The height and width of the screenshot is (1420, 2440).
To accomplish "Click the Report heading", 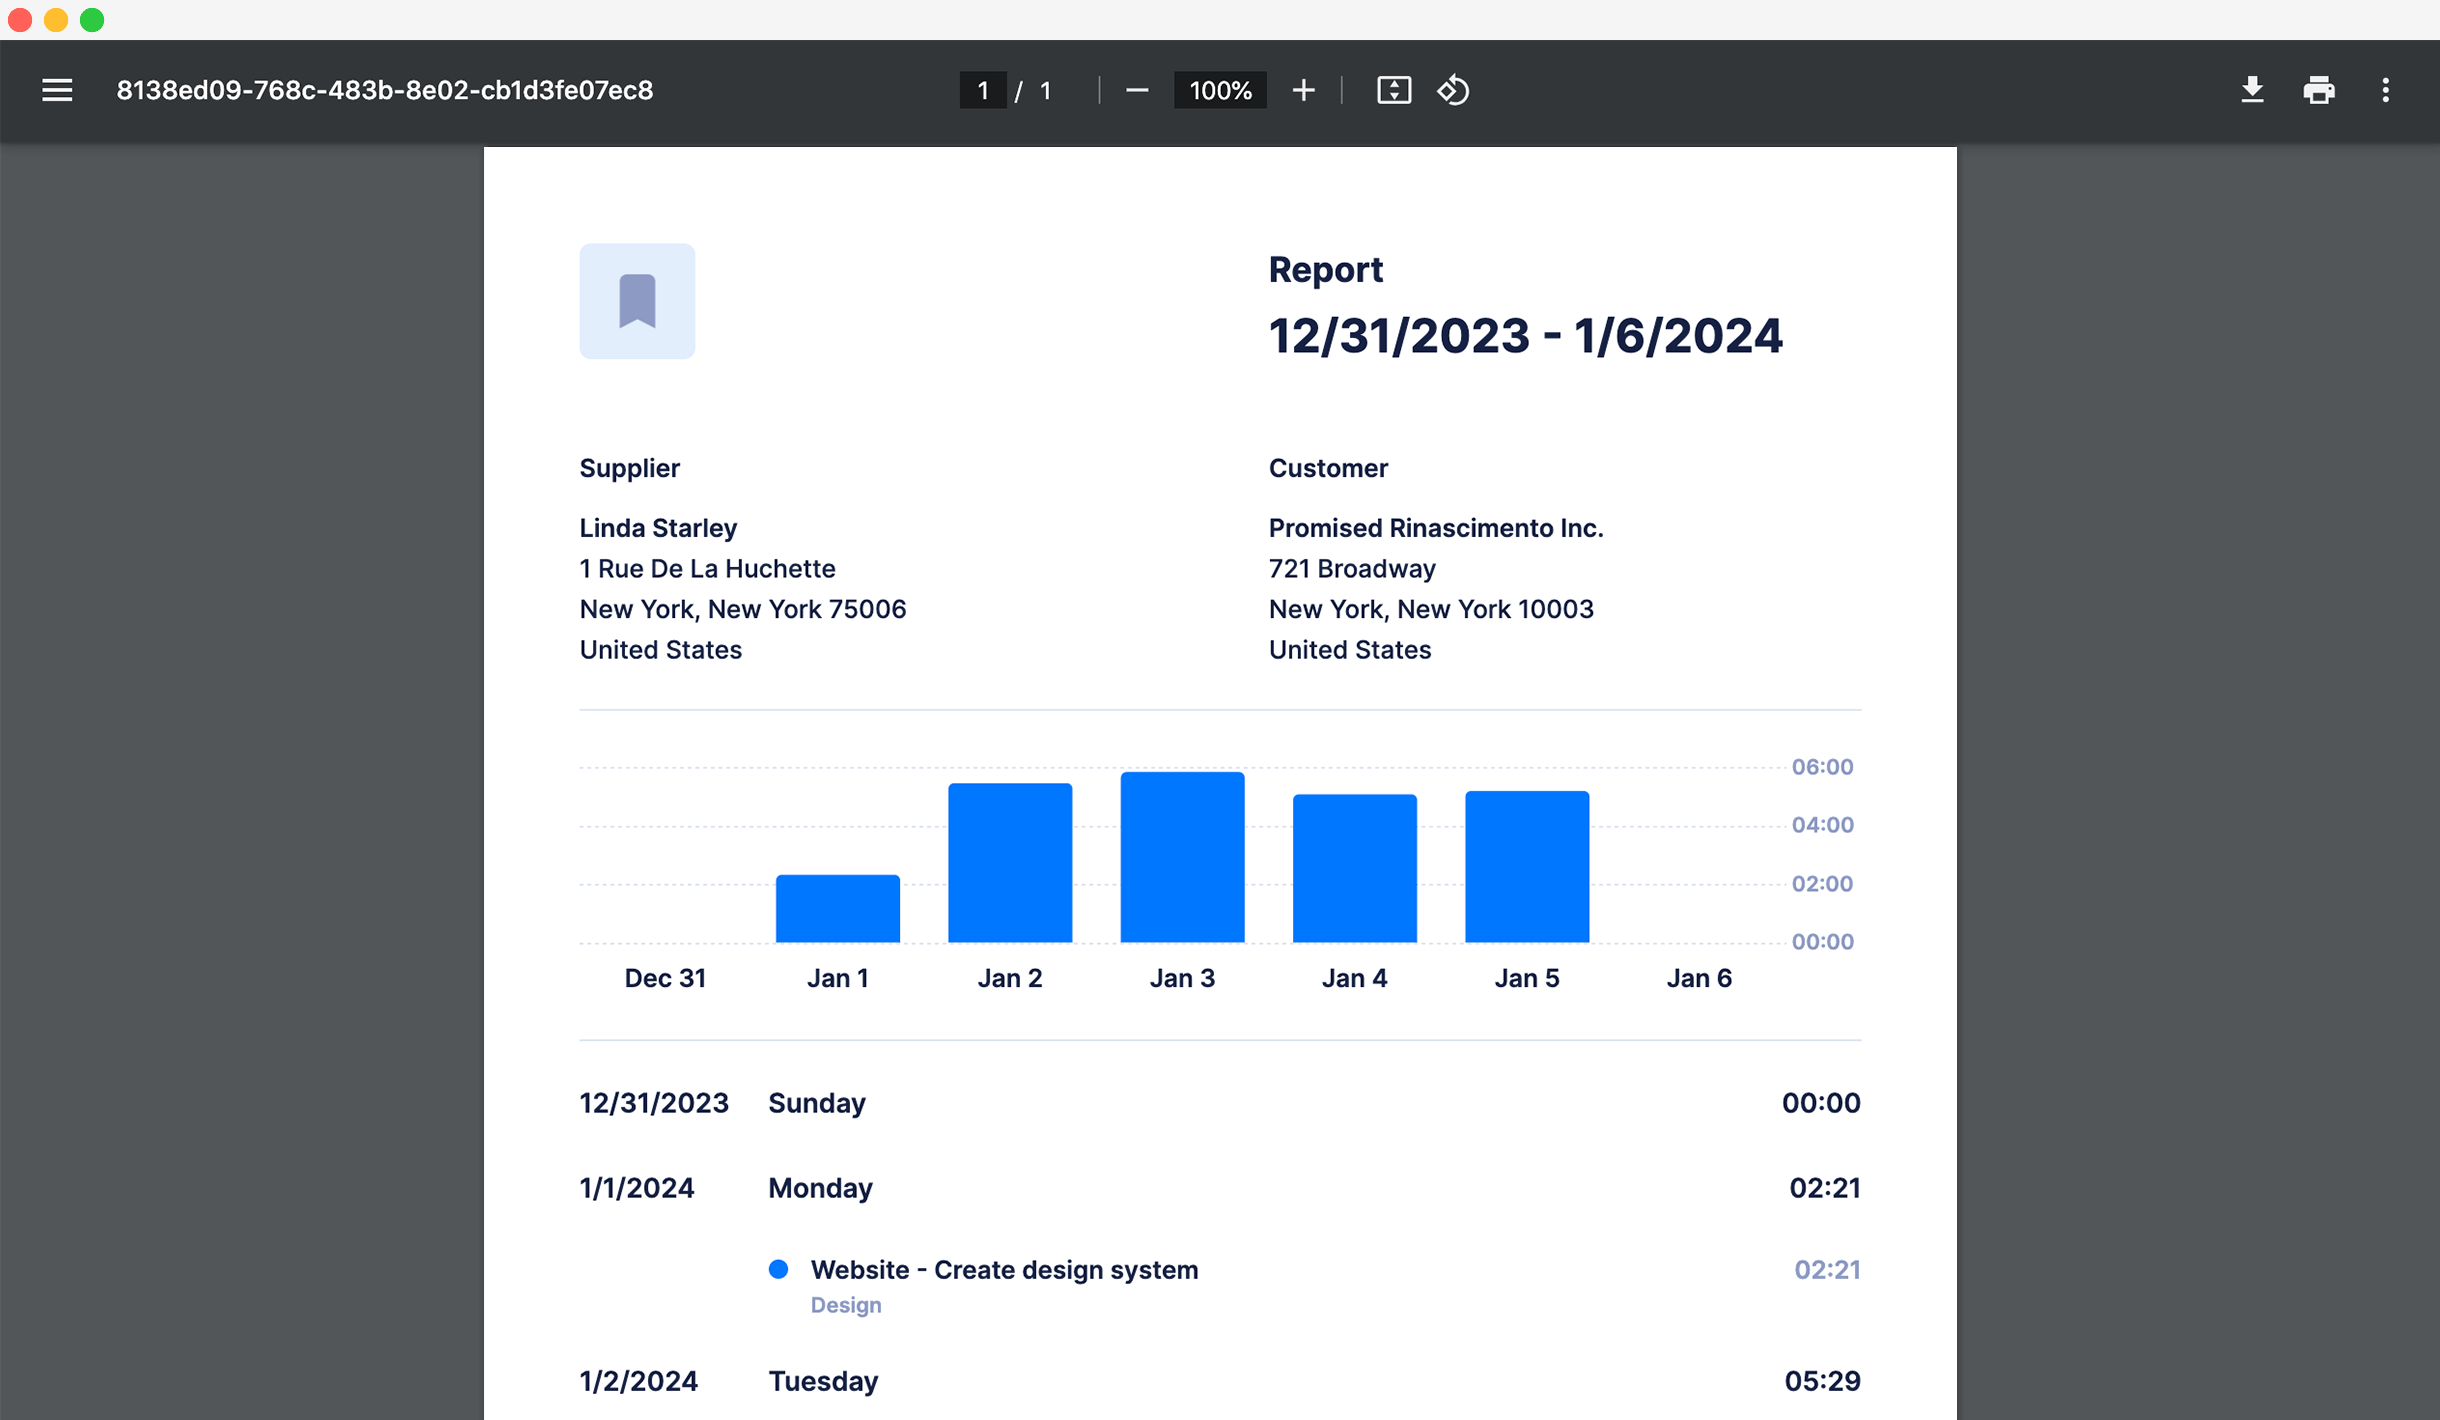I will point(1326,270).
